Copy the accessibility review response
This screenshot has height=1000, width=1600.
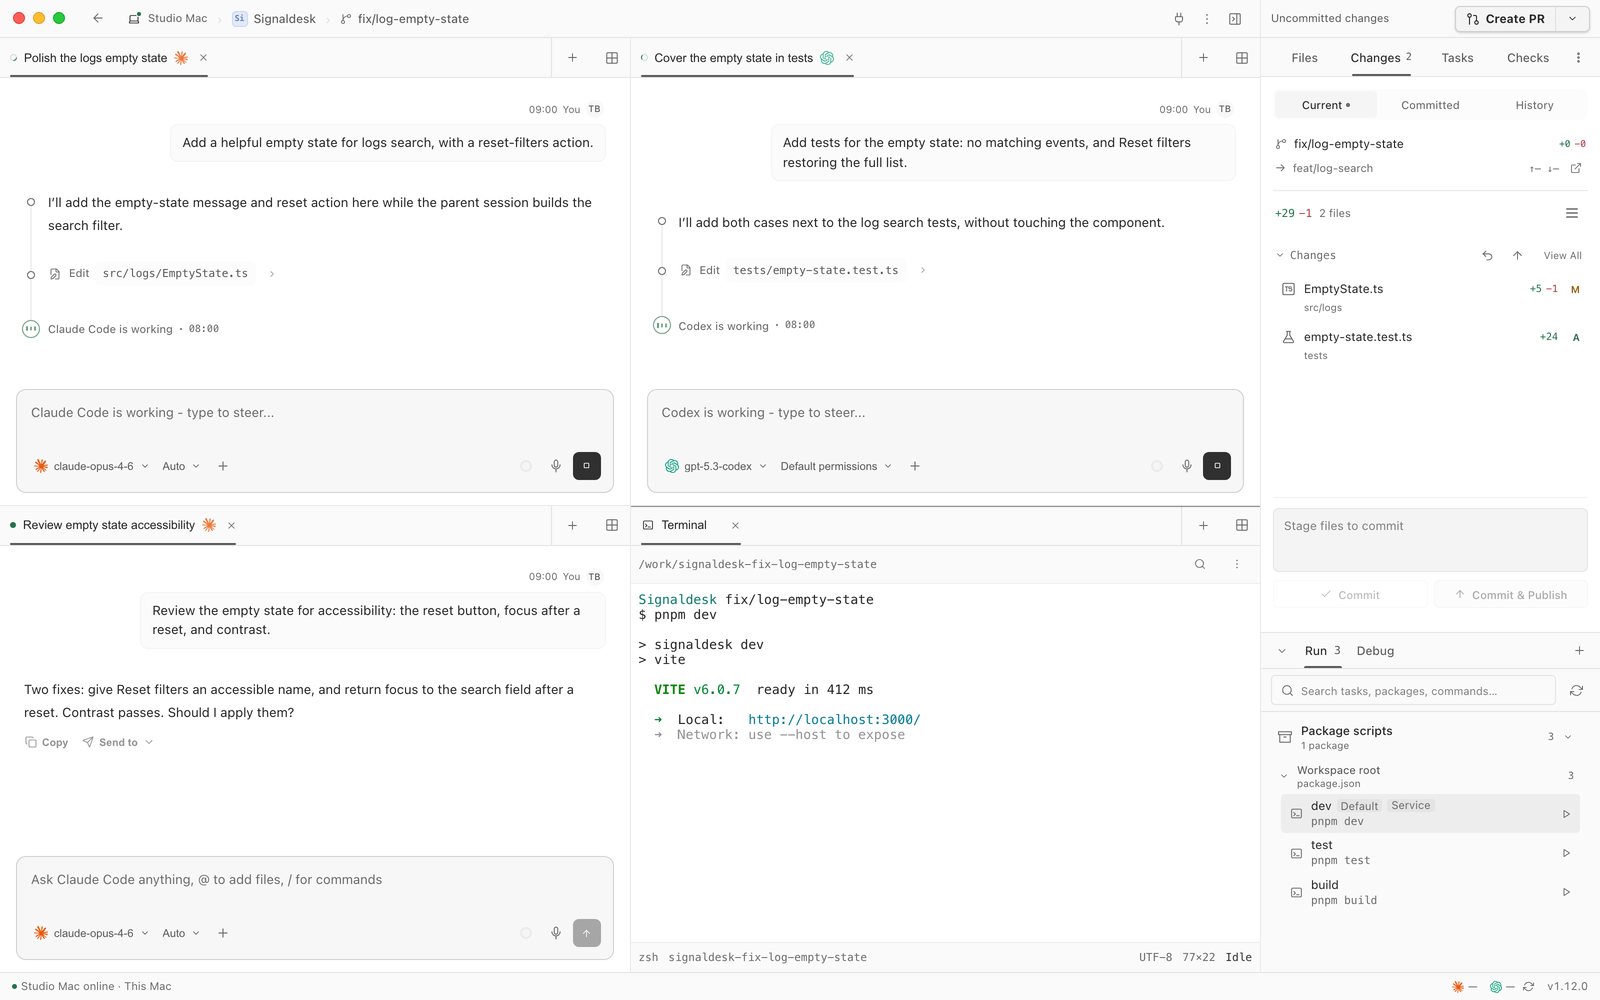coord(46,742)
